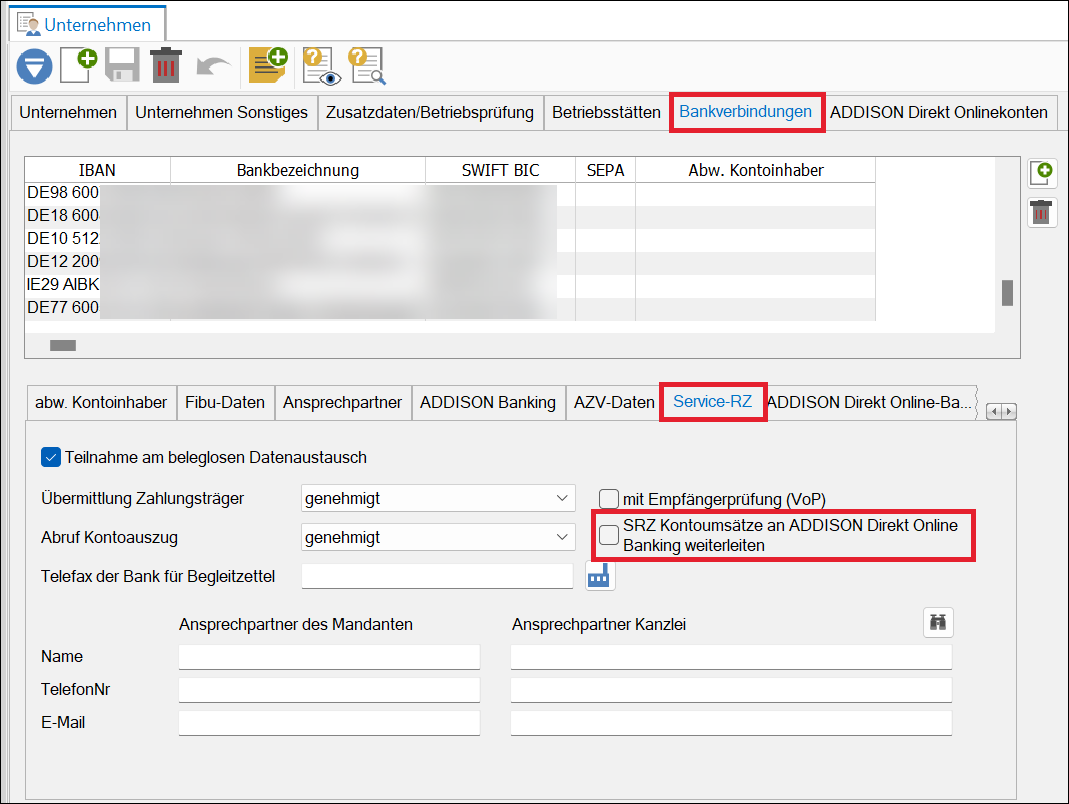
Task: Create a new record via toolbar
Action: coord(78,65)
